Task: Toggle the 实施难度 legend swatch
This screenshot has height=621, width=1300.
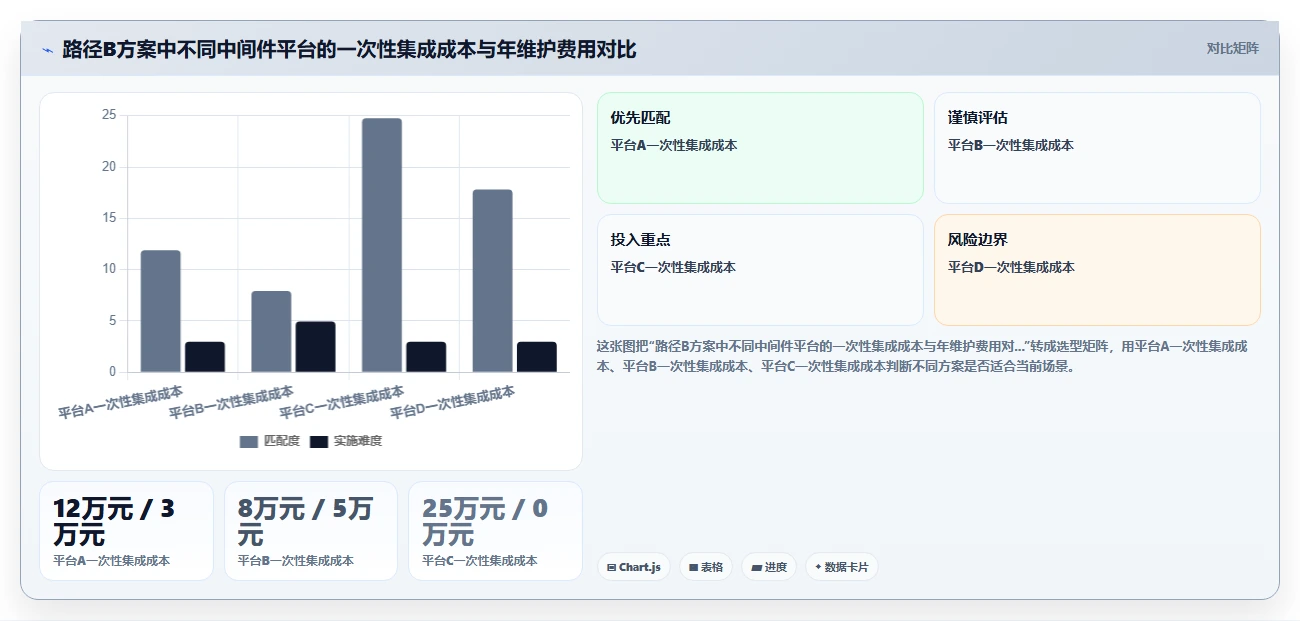Action: pos(319,441)
